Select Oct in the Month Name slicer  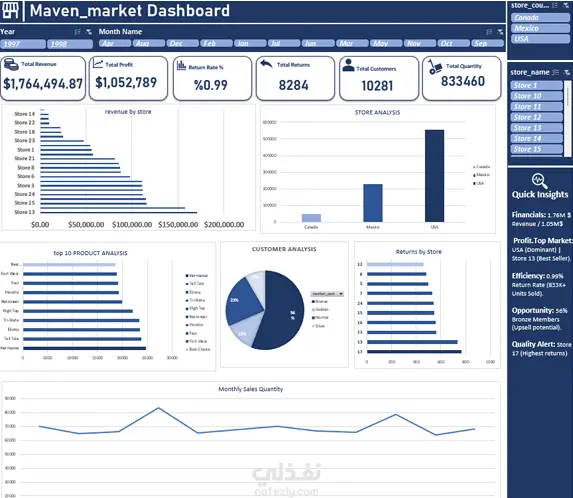pyautogui.click(x=454, y=43)
